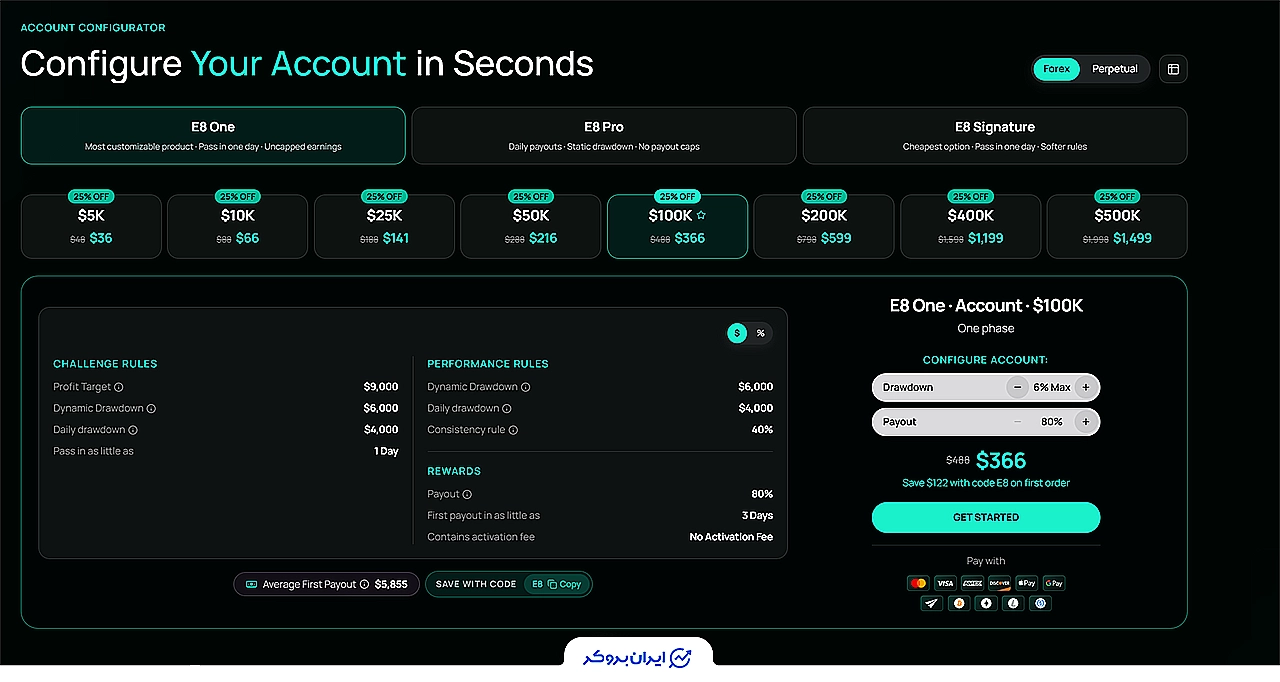Click 'Save $122 with code E8' text
This screenshot has height=682, width=1280.
click(986, 483)
